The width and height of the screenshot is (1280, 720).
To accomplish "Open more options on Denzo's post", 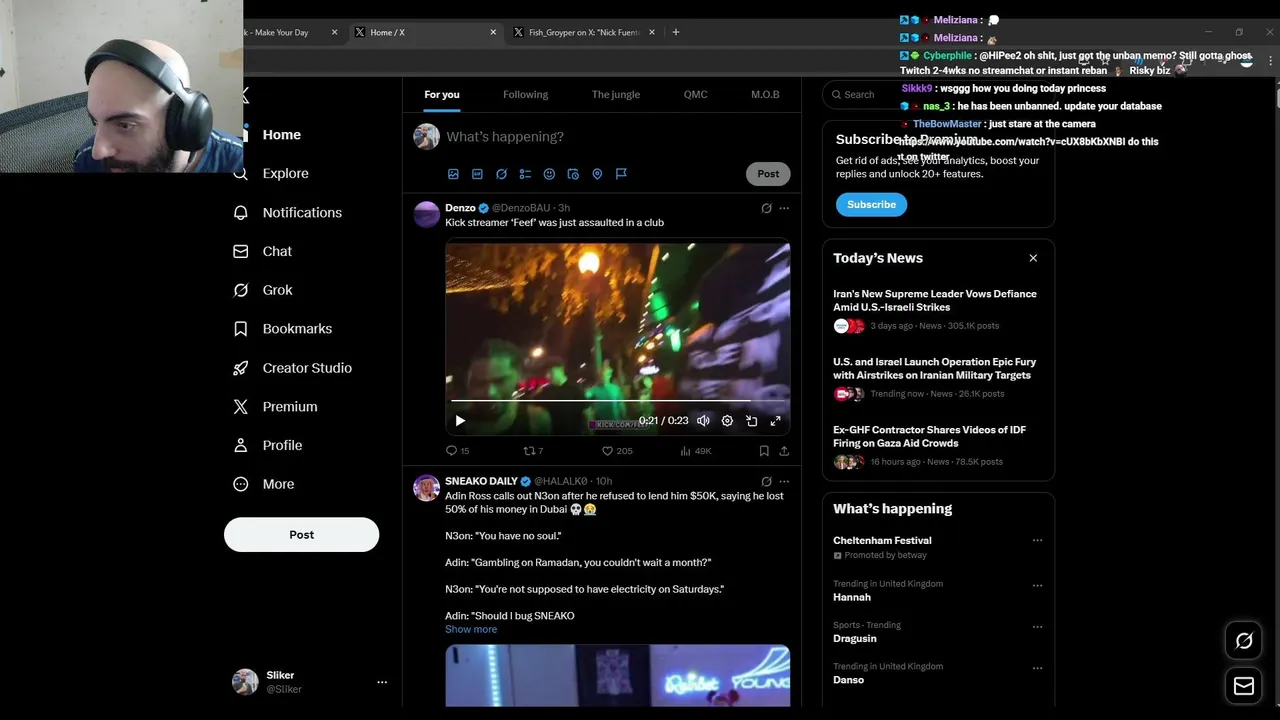I will coord(784,208).
